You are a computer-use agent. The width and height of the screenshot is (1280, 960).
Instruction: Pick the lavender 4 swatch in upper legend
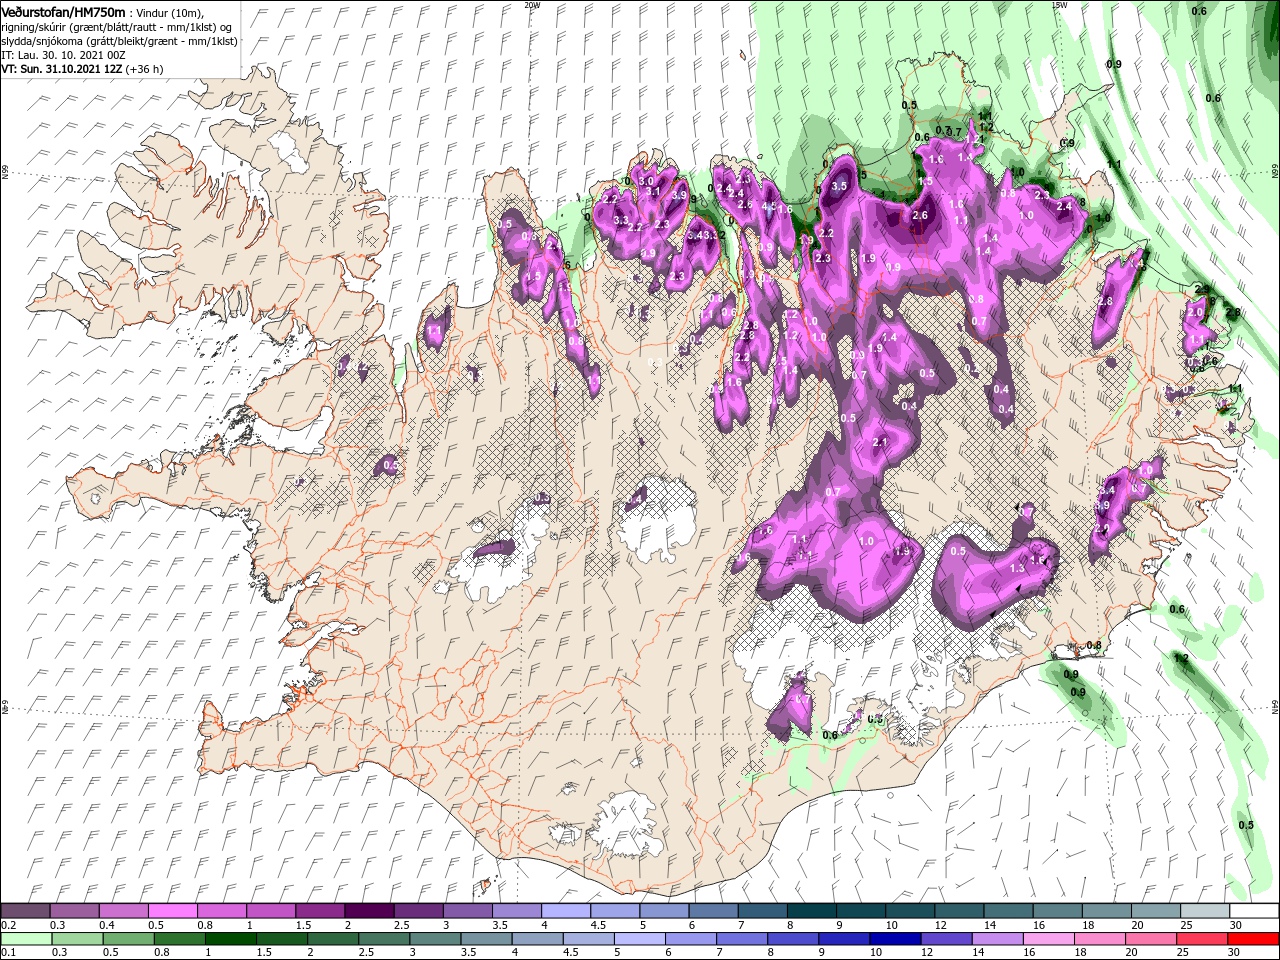(564, 911)
